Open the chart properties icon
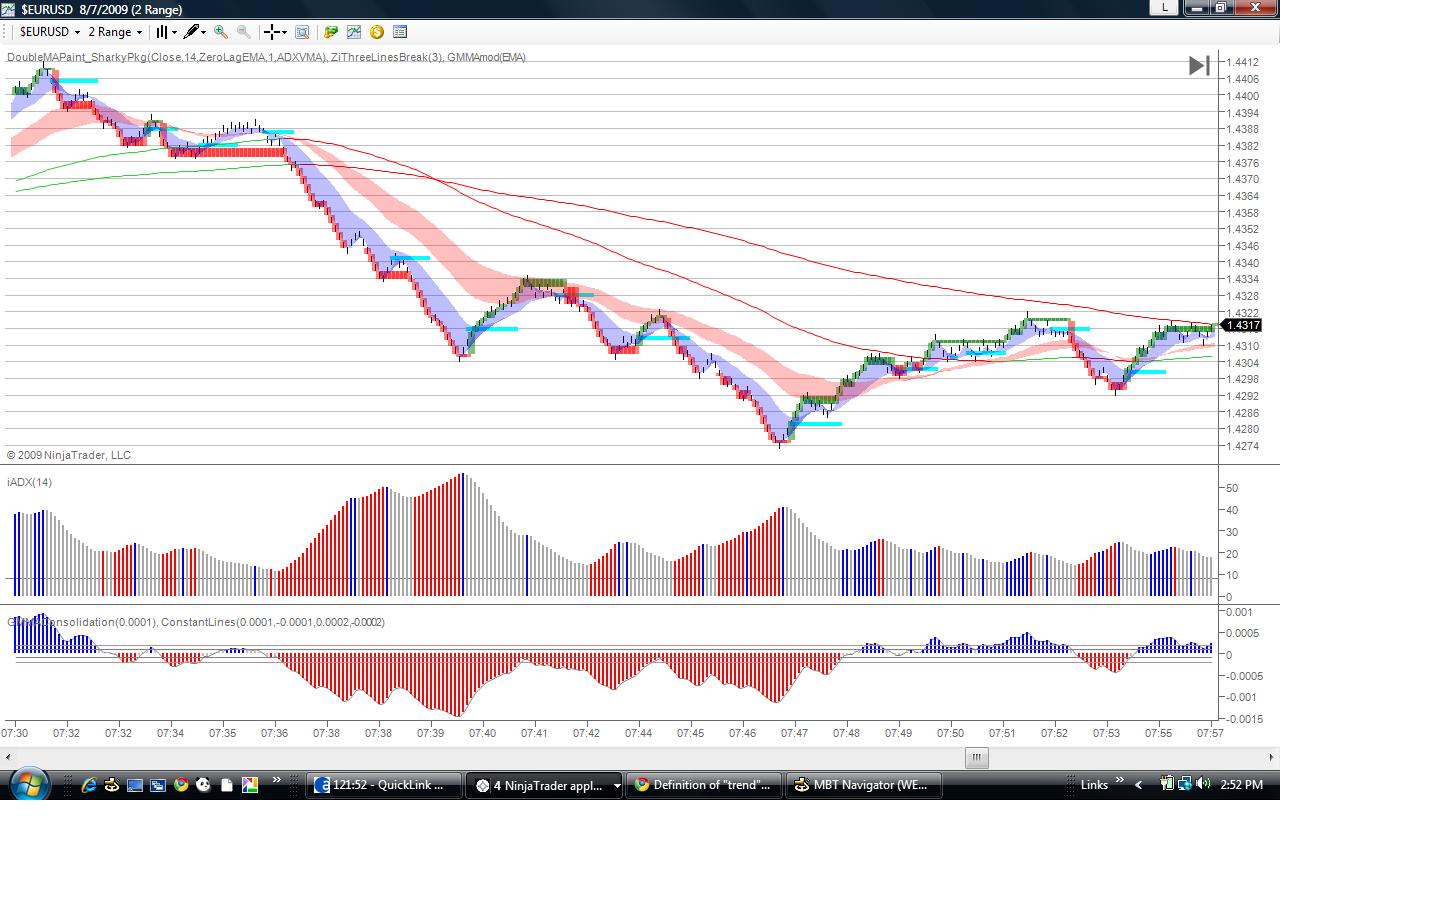The width and height of the screenshot is (1440, 900). 302,32
